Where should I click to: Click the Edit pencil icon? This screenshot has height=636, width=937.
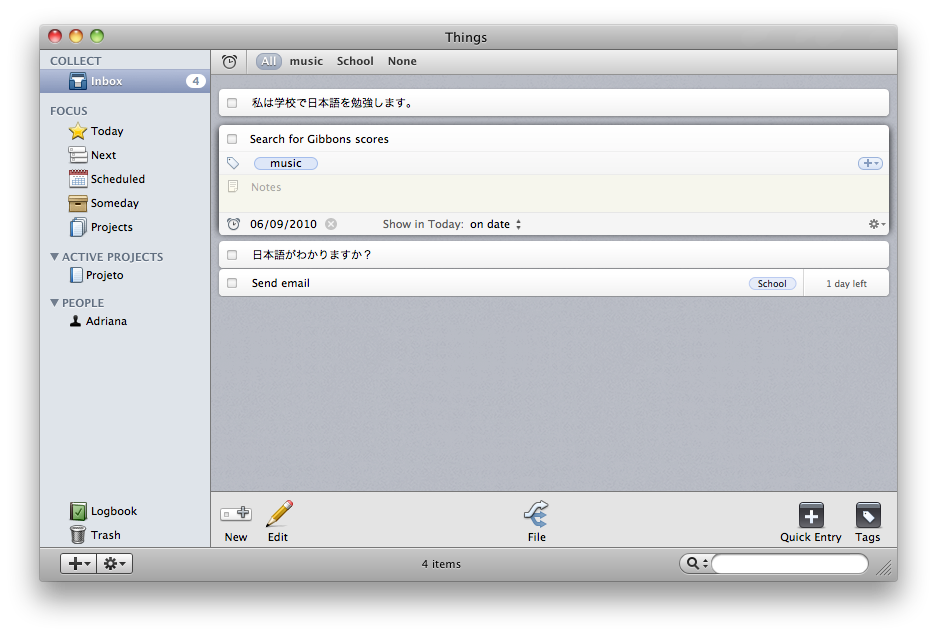tap(278, 513)
